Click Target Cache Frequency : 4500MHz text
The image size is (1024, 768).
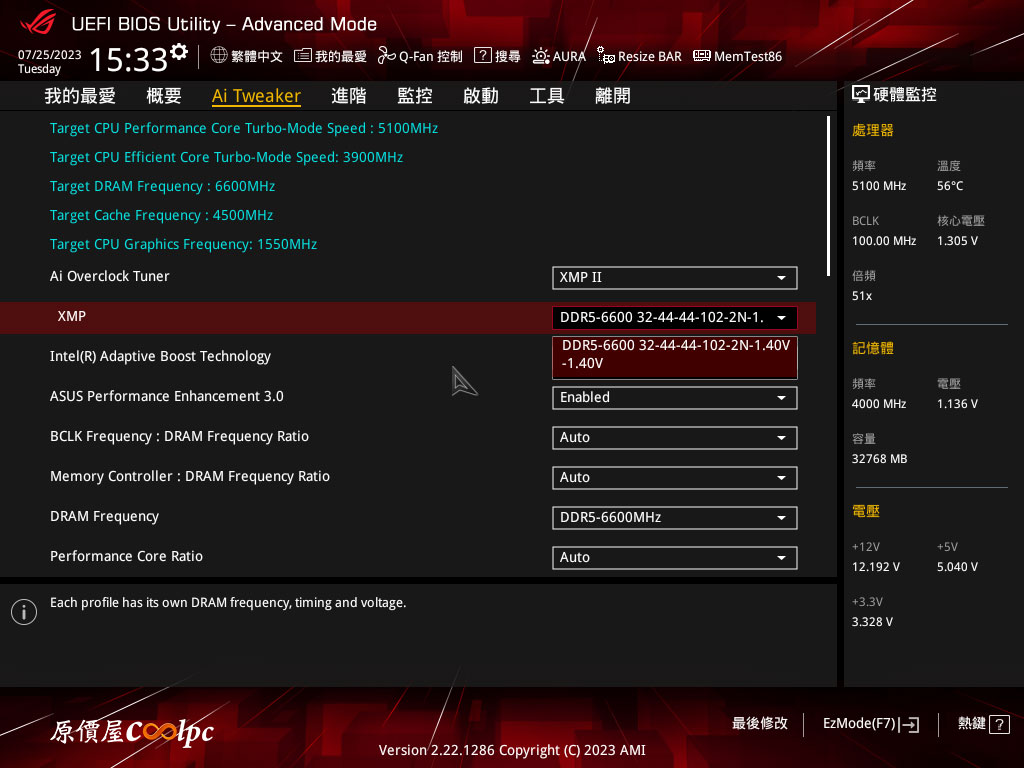click(x=161, y=215)
